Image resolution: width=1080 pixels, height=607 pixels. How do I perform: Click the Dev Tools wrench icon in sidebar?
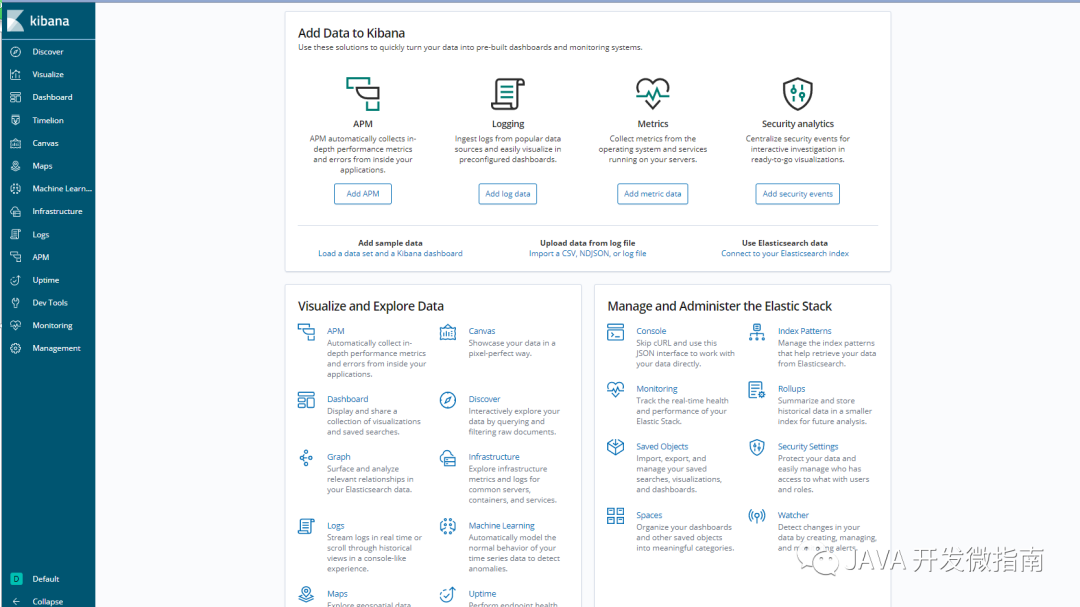coord(16,302)
